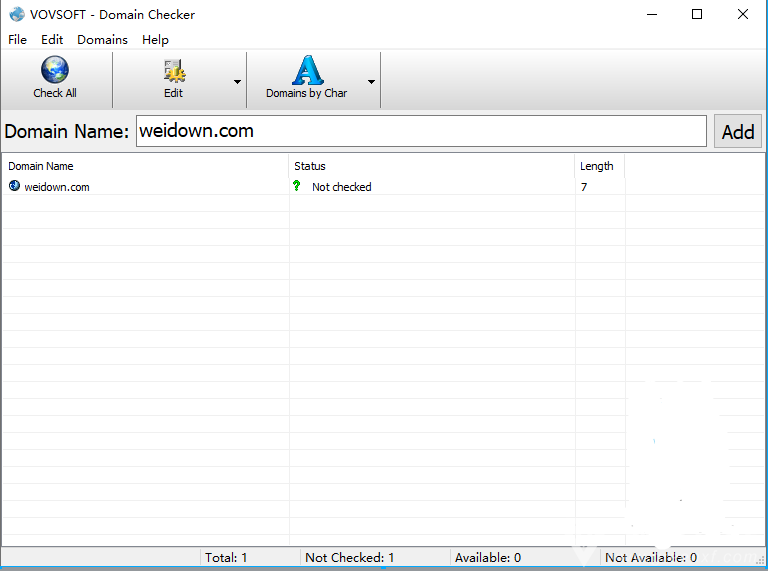
Task: Close the Domain Checker window
Action: (743, 14)
